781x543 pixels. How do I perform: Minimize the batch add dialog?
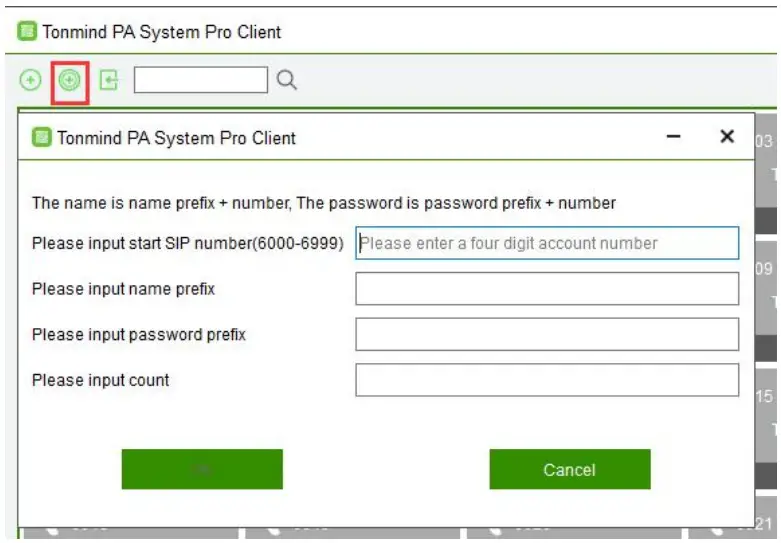tap(674, 137)
